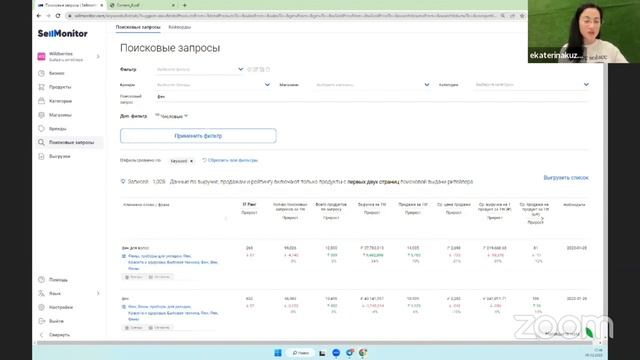Click the list icon beside the фен для волос categories
This screenshot has height=360, width=640.
(x=124, y=256)
